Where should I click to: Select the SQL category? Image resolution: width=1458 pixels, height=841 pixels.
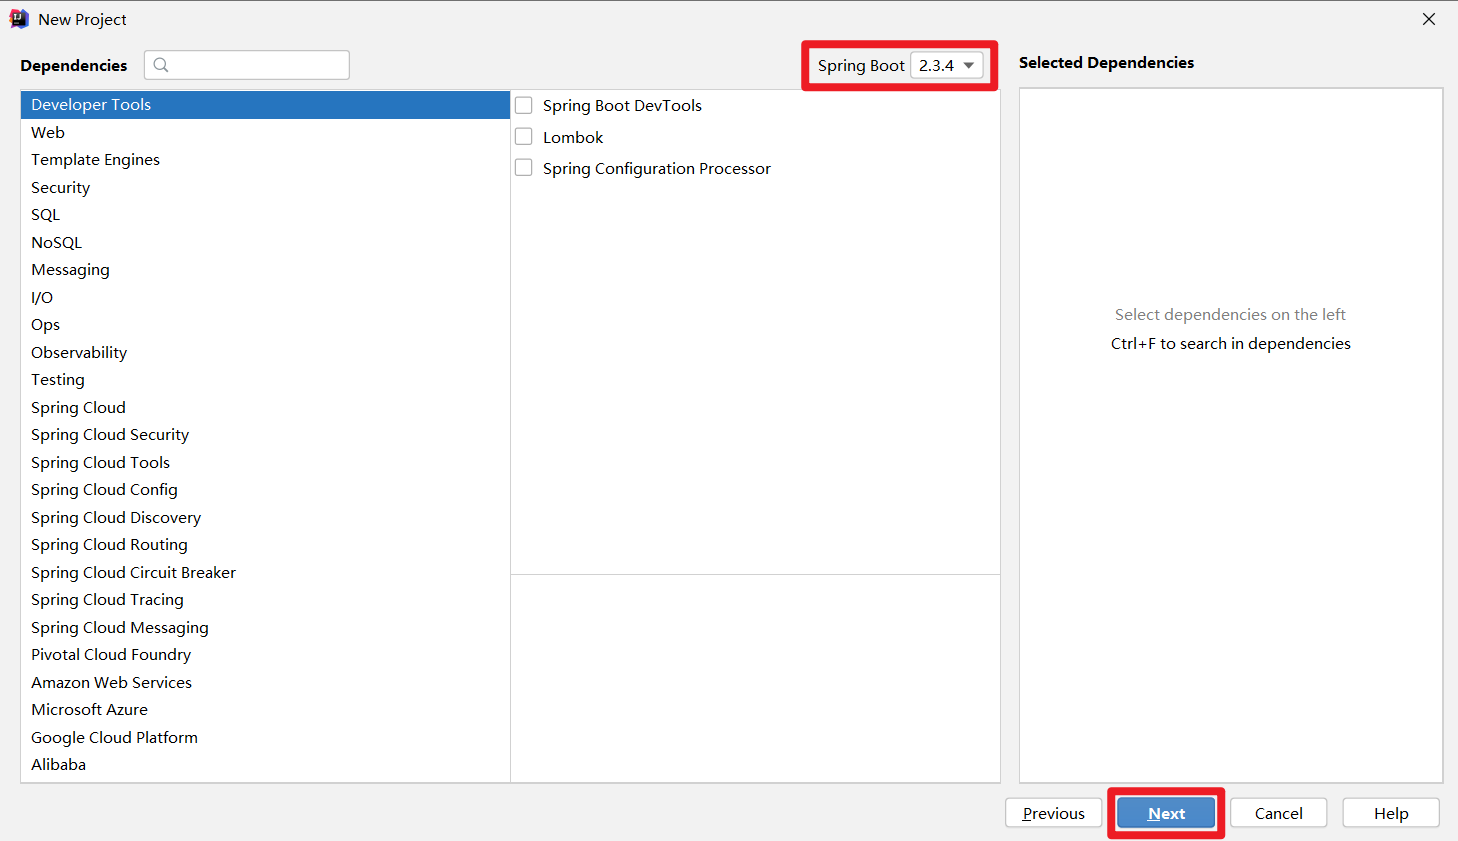pyautogui.click(x=265, y=215)
